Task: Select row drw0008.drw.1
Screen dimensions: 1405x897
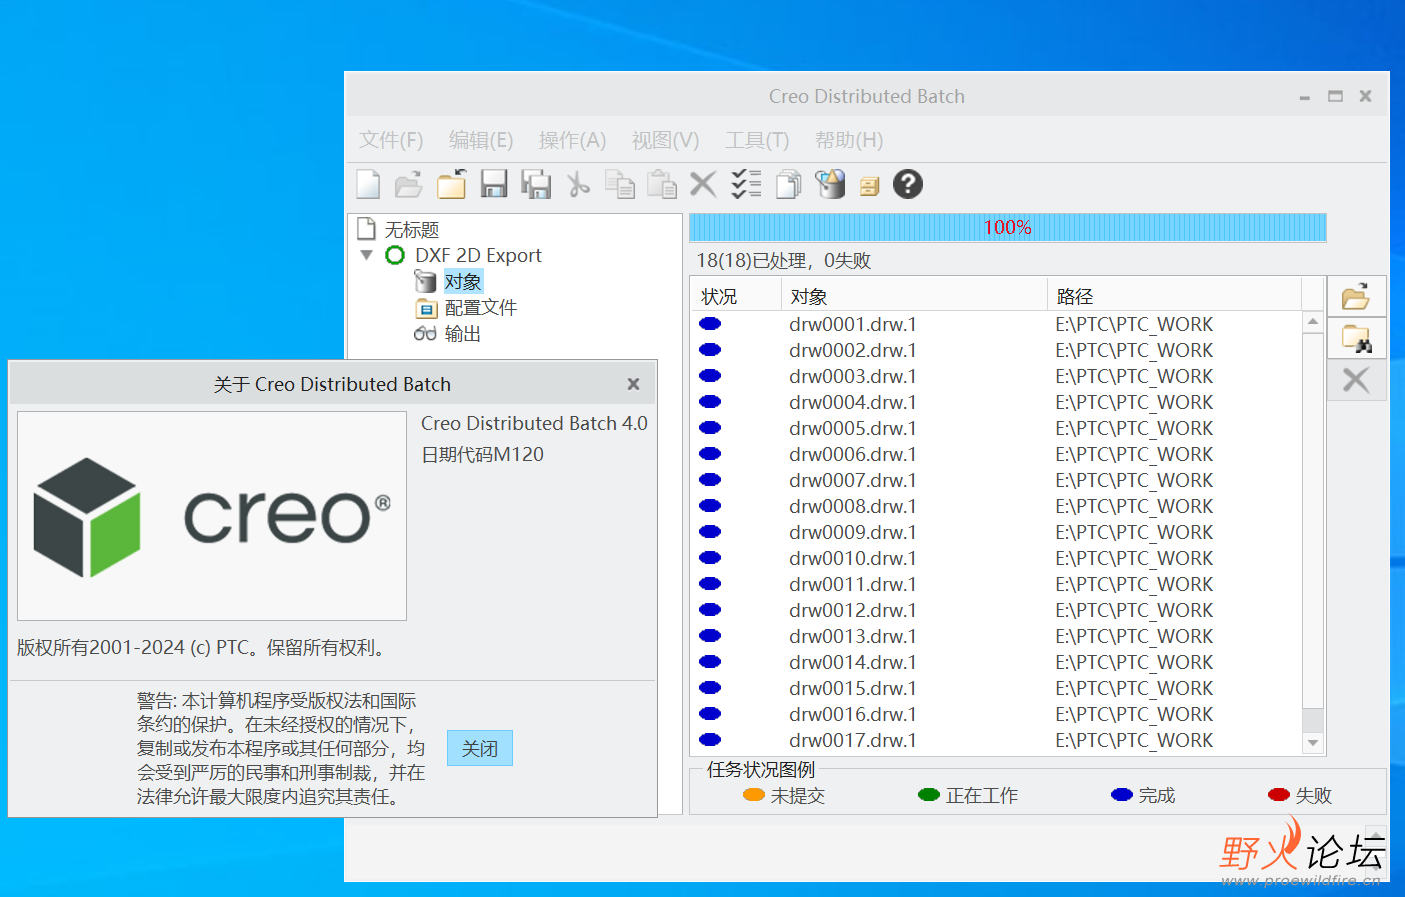Action: 997,506
